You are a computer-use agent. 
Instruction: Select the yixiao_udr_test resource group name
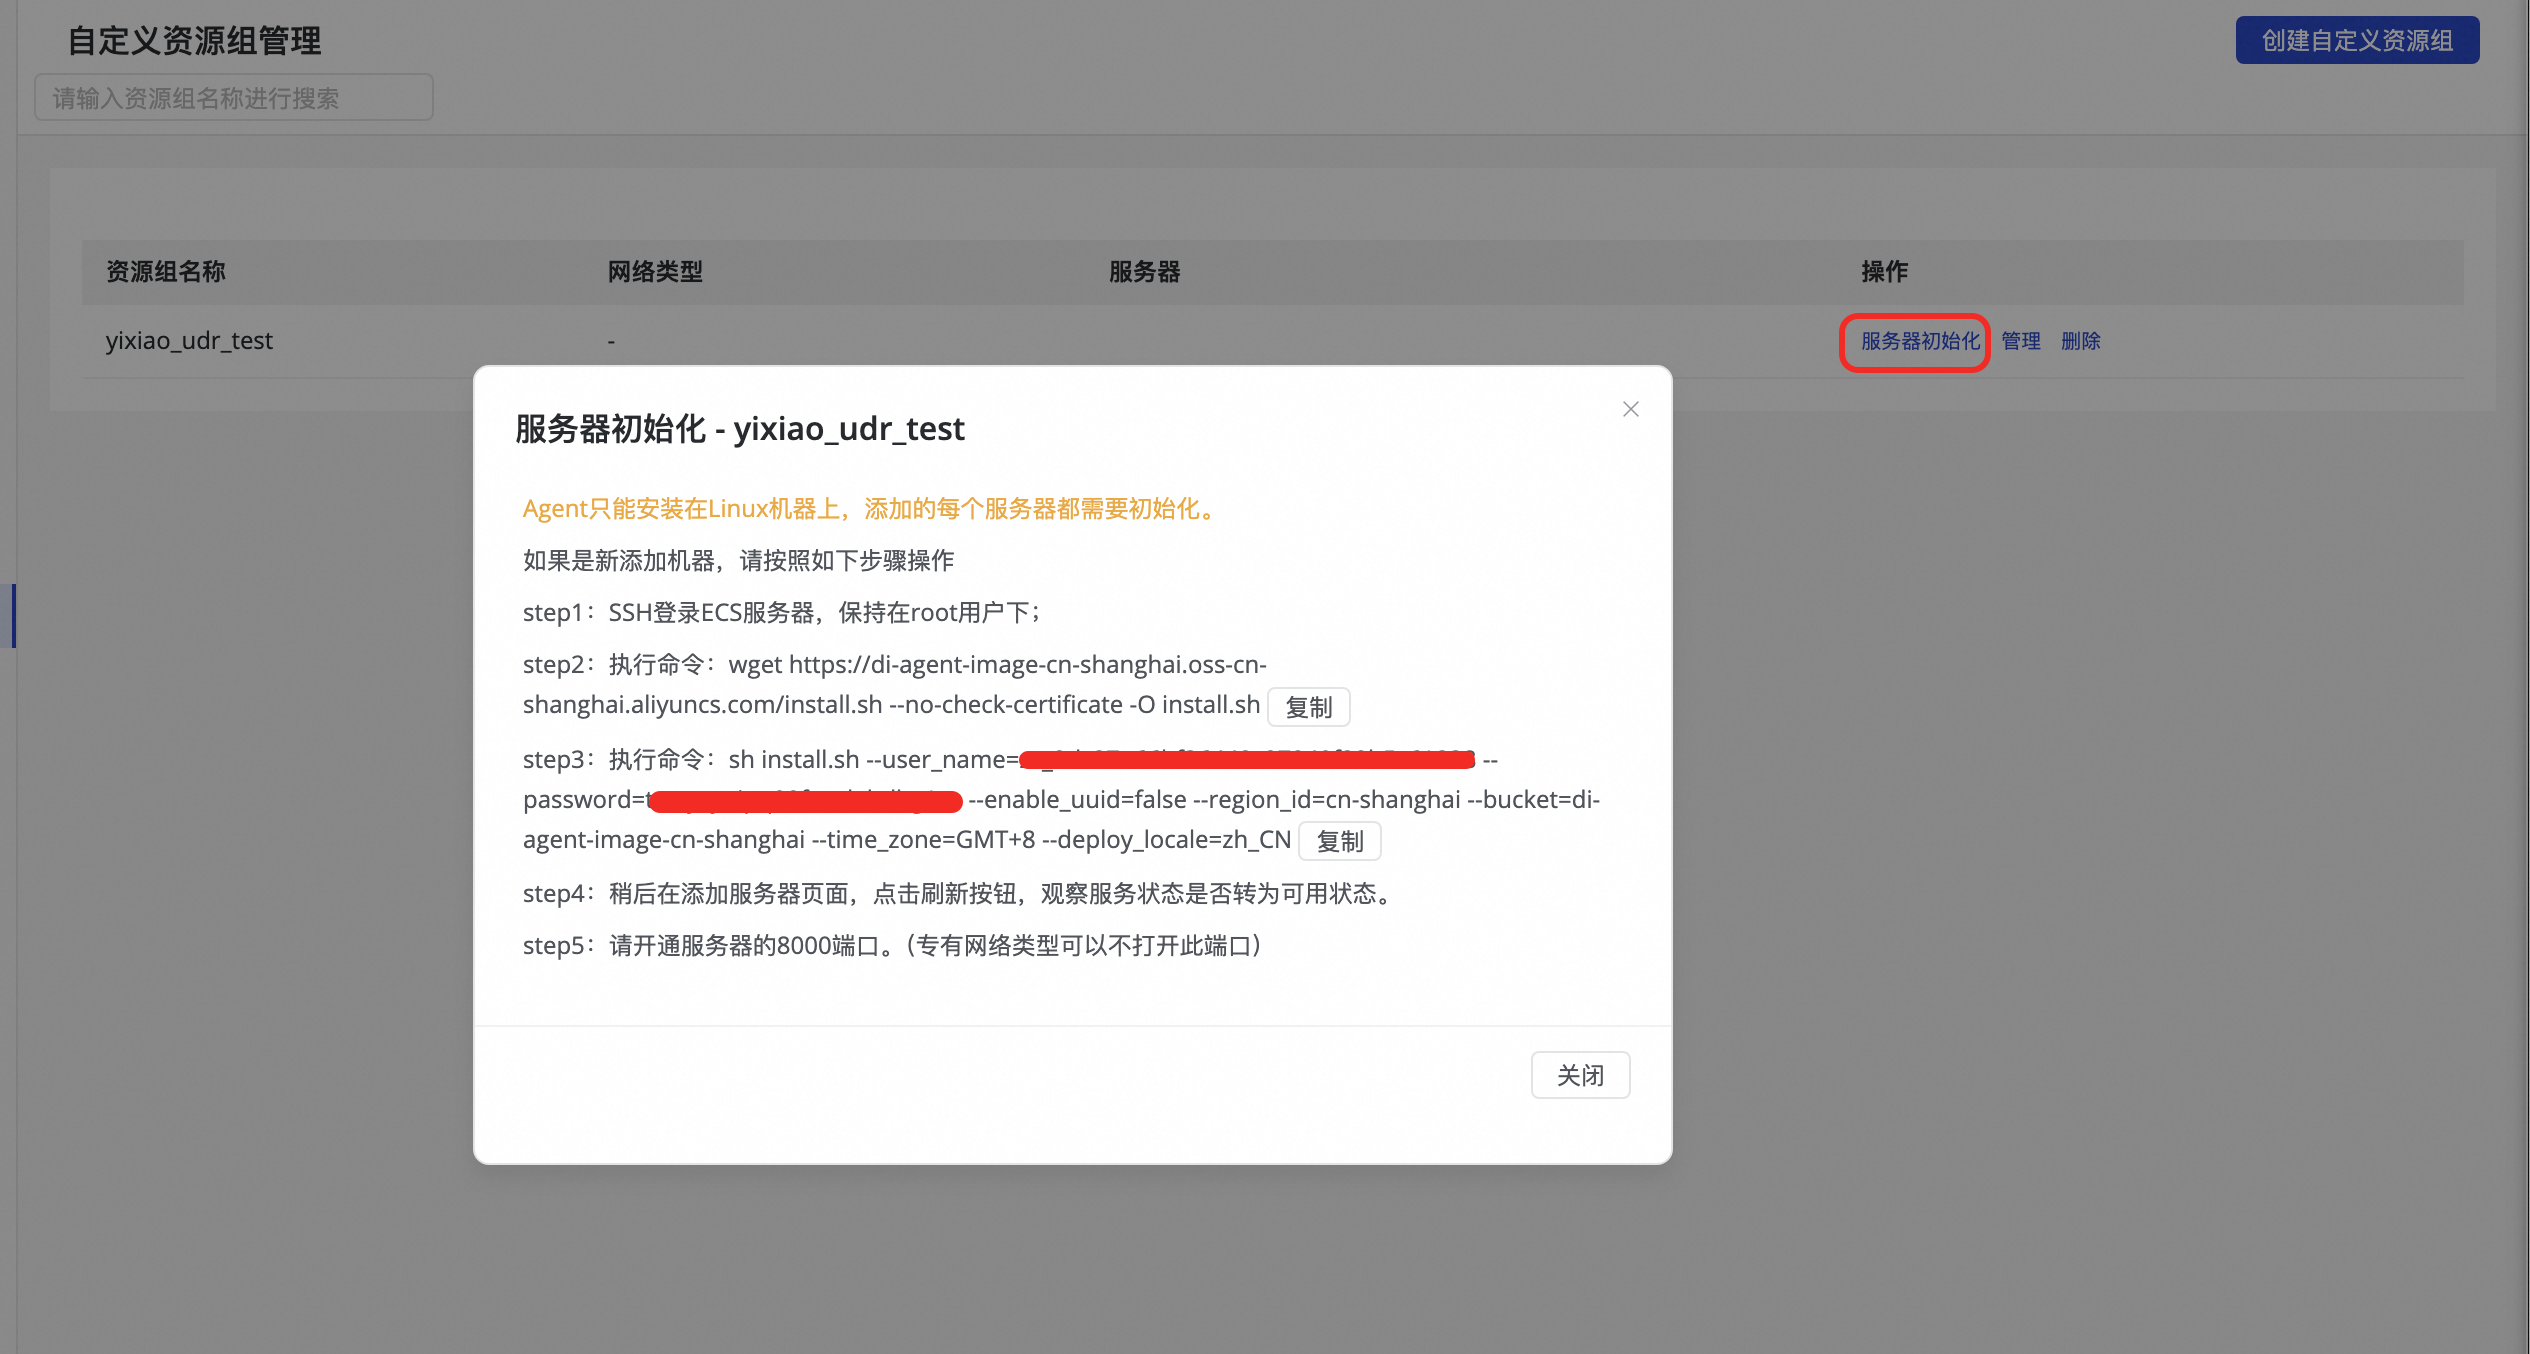[189, 341]
